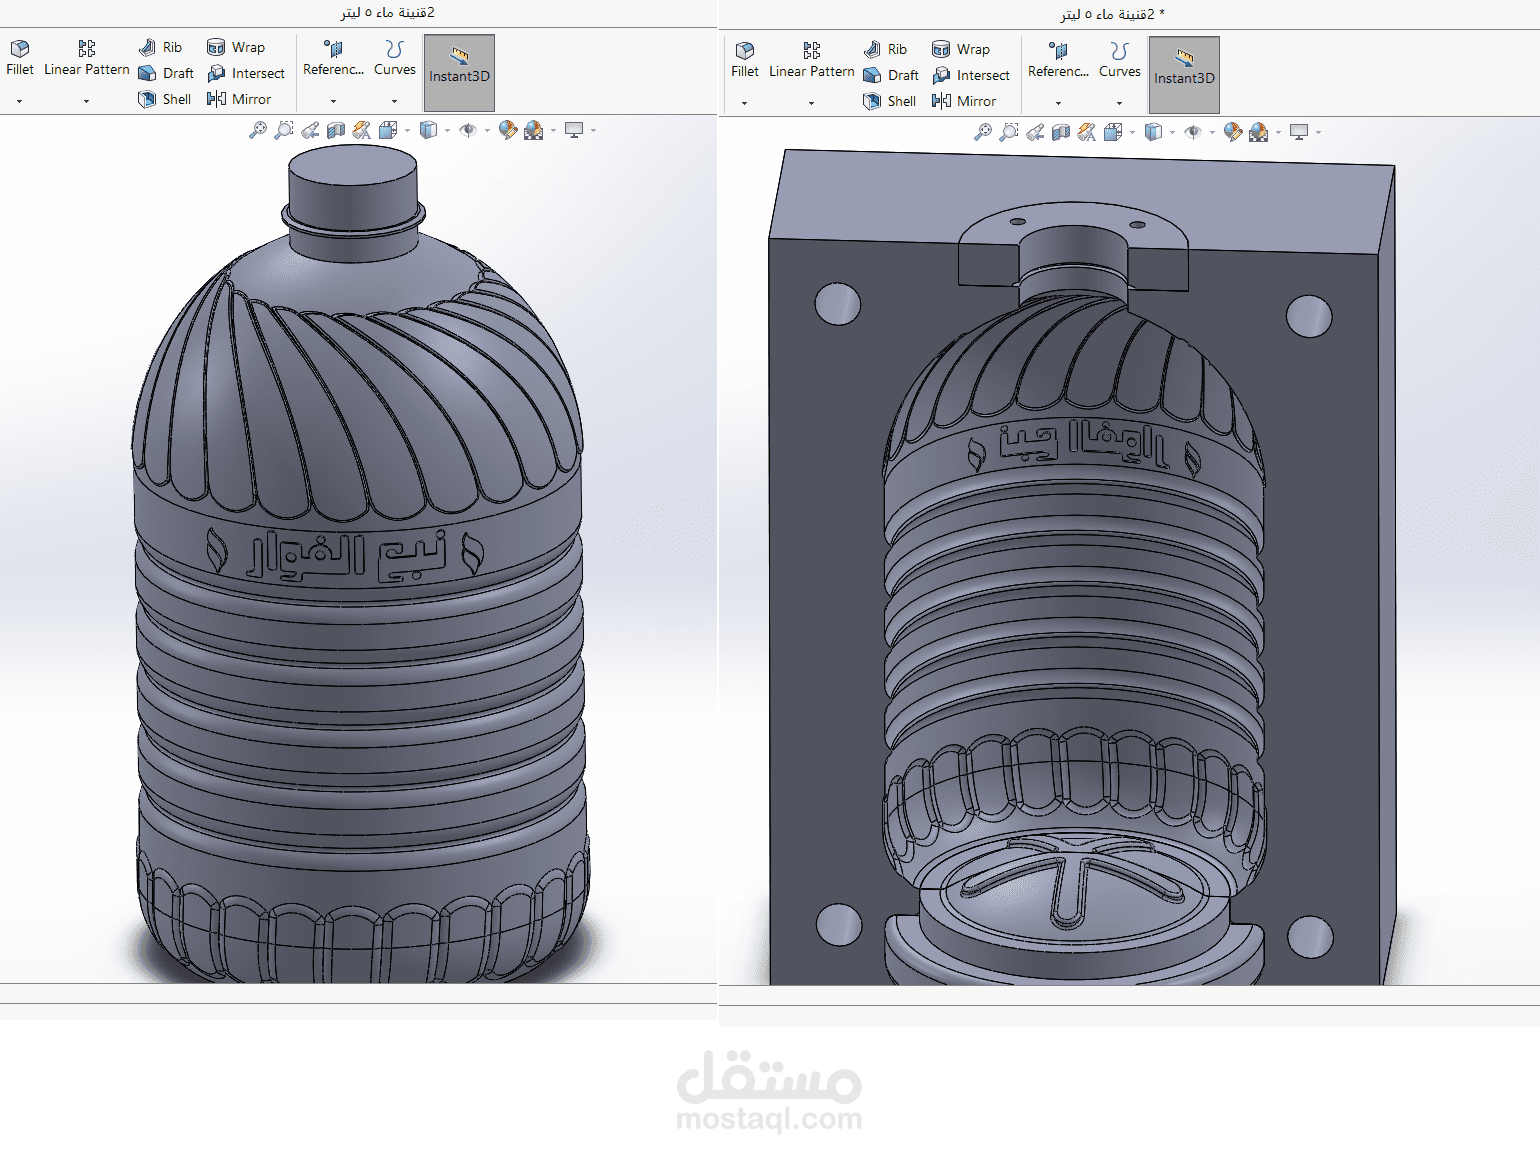Zoom to Fit in right viewport
This screenshot has height=1158, width=1540.
983,132
